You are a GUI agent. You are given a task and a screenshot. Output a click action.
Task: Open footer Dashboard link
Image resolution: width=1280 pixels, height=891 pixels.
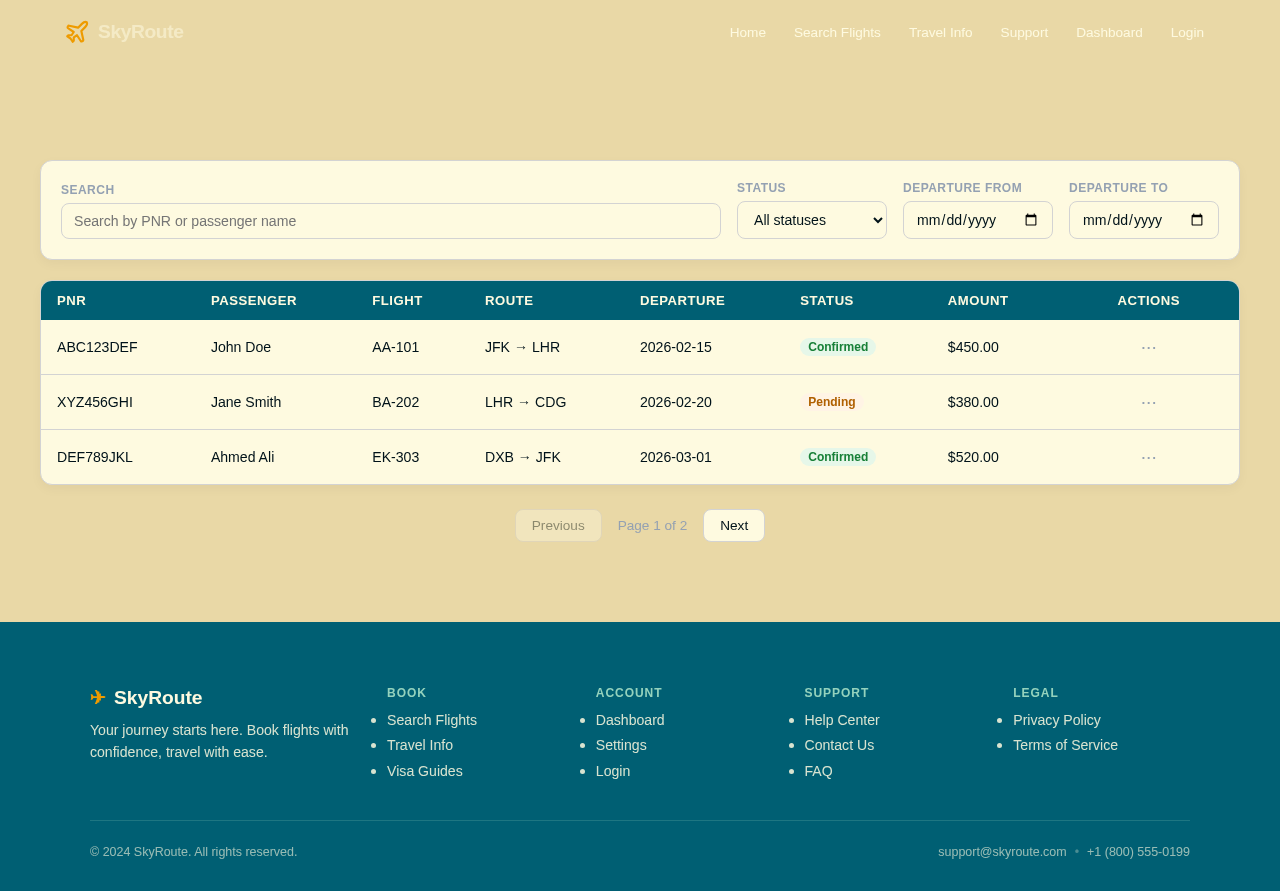pos(630,720)
